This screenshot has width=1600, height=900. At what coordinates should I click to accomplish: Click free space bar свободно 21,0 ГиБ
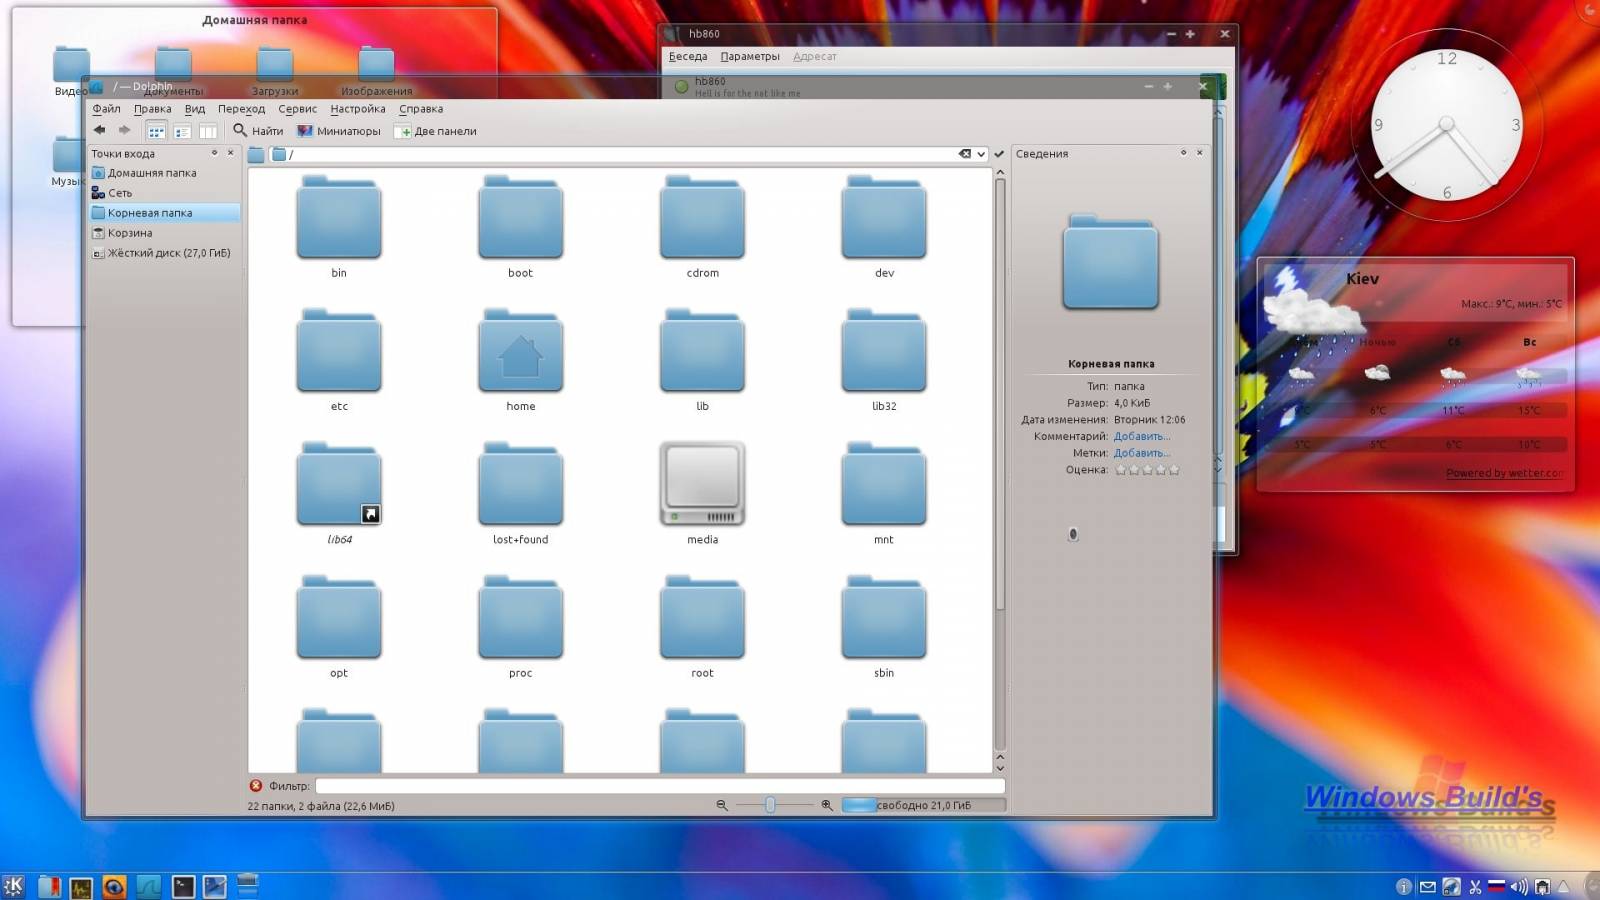pos(923,805)
